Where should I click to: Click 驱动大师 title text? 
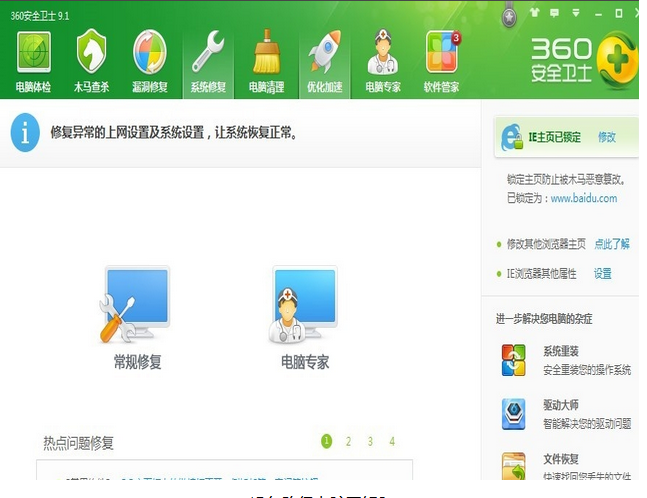561,405
